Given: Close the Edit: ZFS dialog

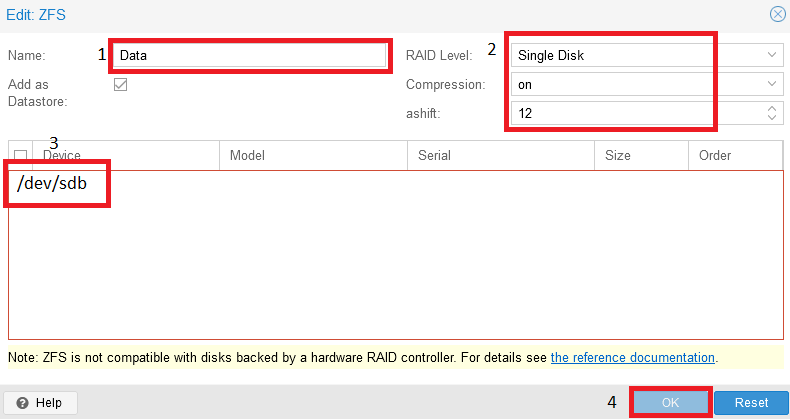Looking at the screenshot, I should 777,14.
